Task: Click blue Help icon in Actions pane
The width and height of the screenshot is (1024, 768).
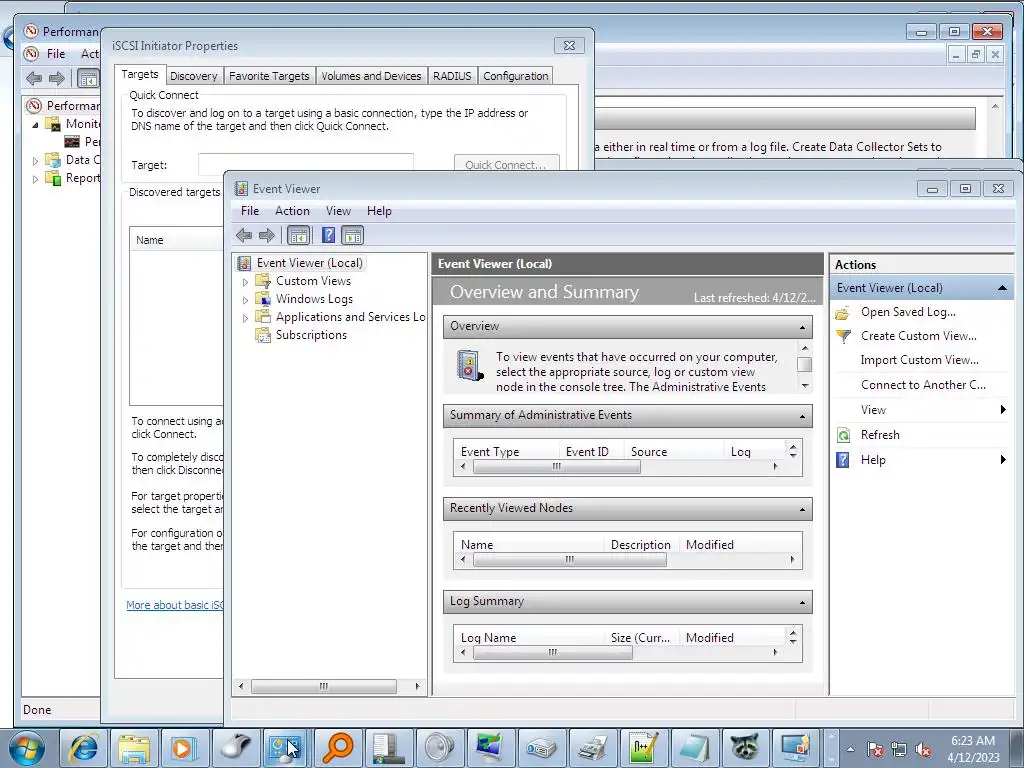Action: [x=843, y=460]
